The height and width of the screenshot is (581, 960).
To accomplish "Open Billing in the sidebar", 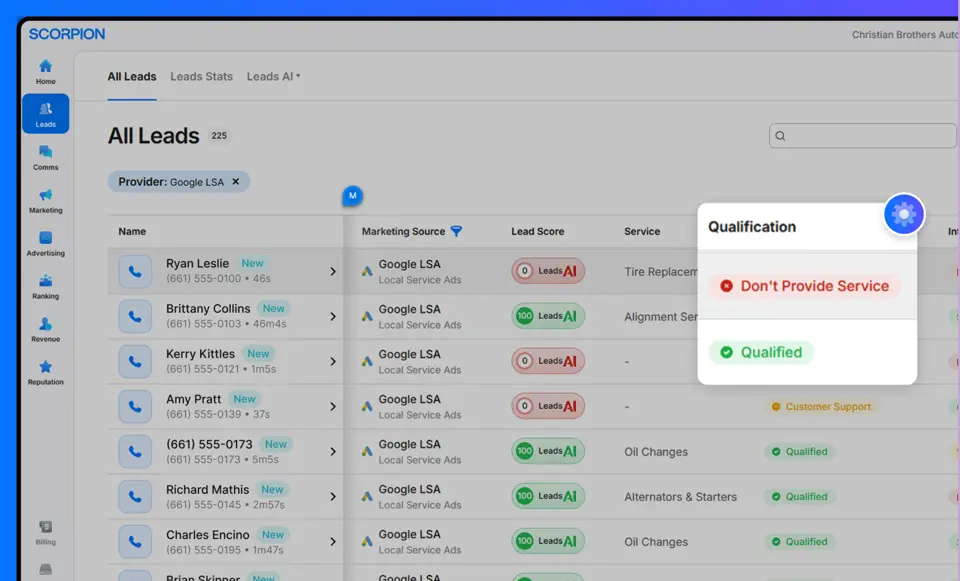I will tap(45, 532).
